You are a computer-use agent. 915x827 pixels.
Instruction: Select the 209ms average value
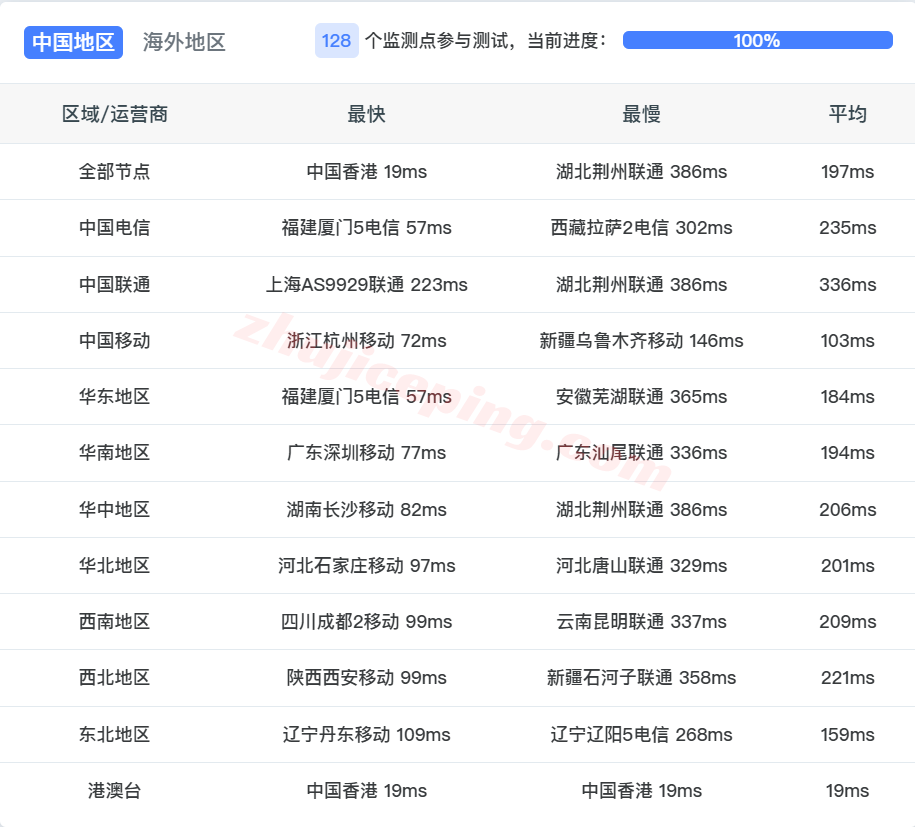[x=847, y=622]
